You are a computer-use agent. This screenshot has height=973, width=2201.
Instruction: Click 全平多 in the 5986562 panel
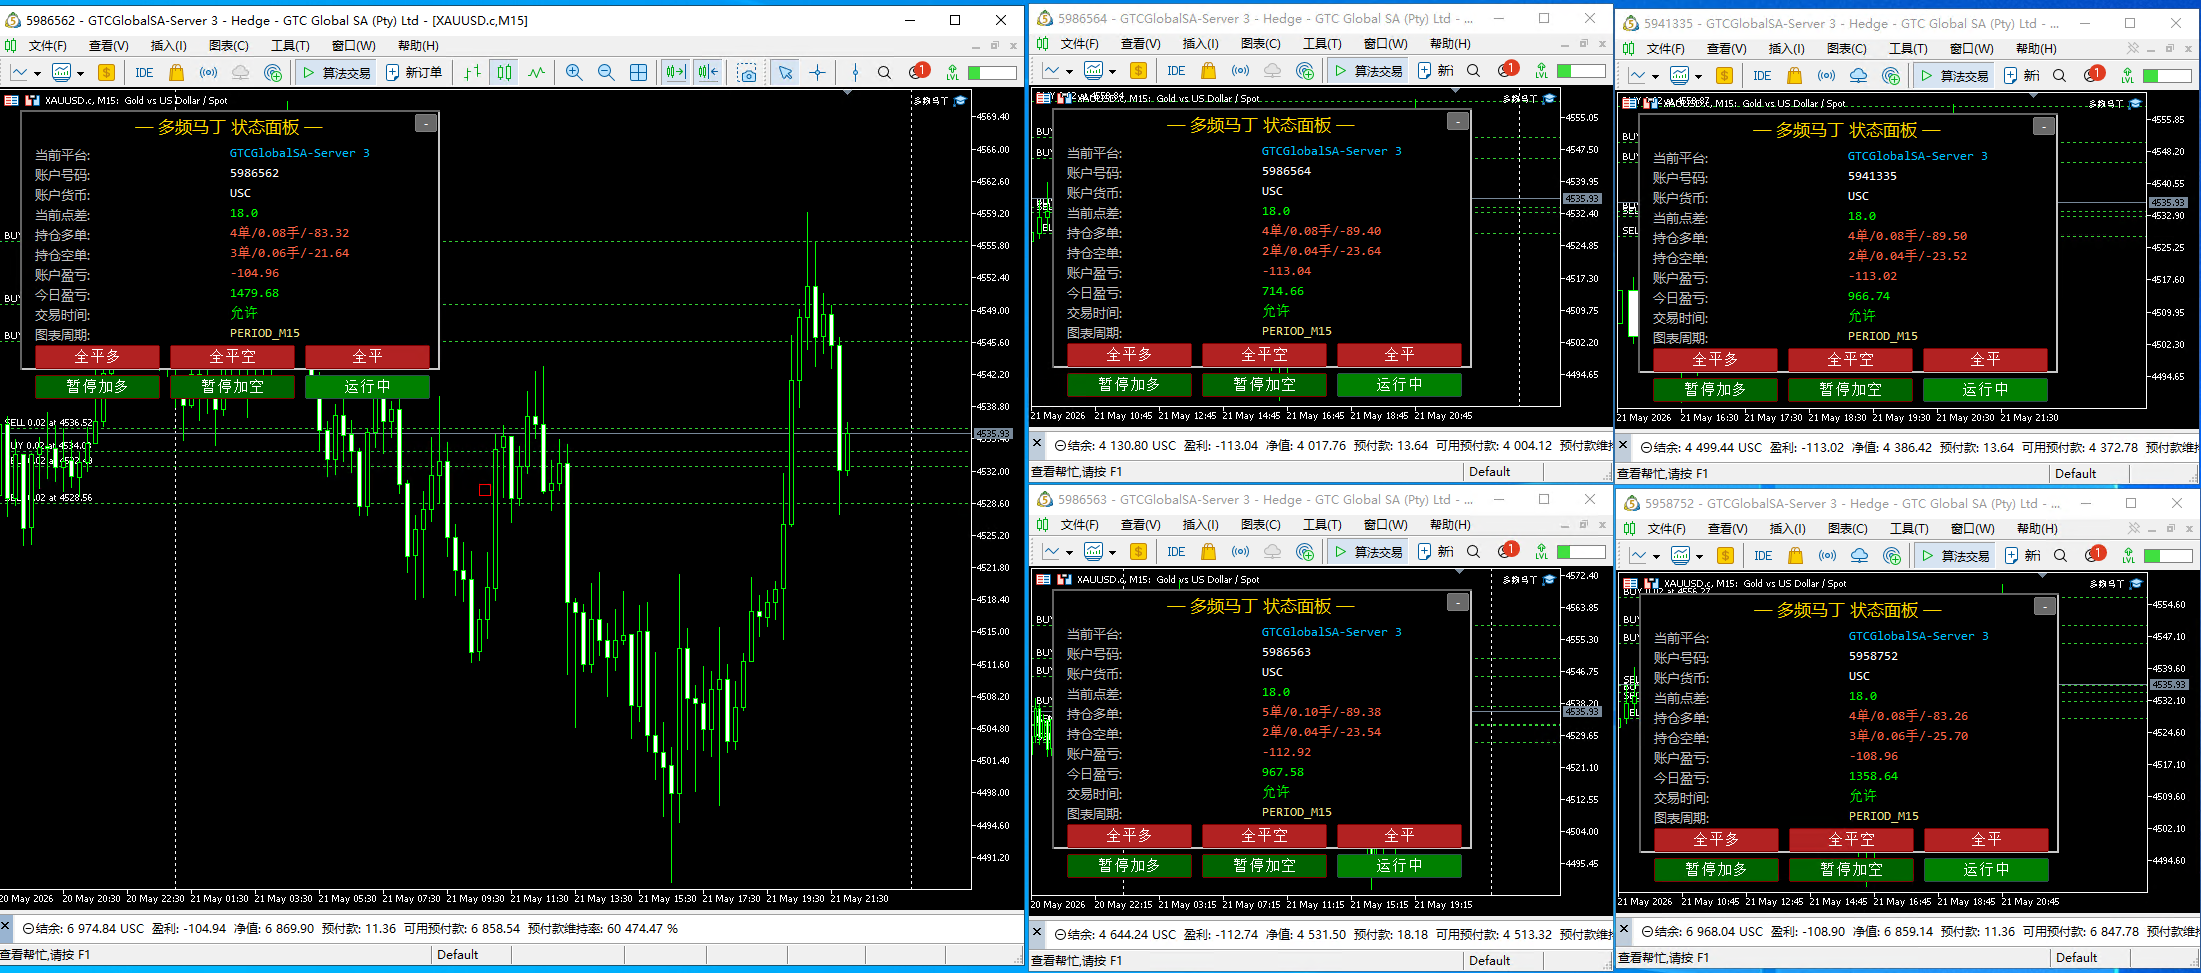(97, 356)
